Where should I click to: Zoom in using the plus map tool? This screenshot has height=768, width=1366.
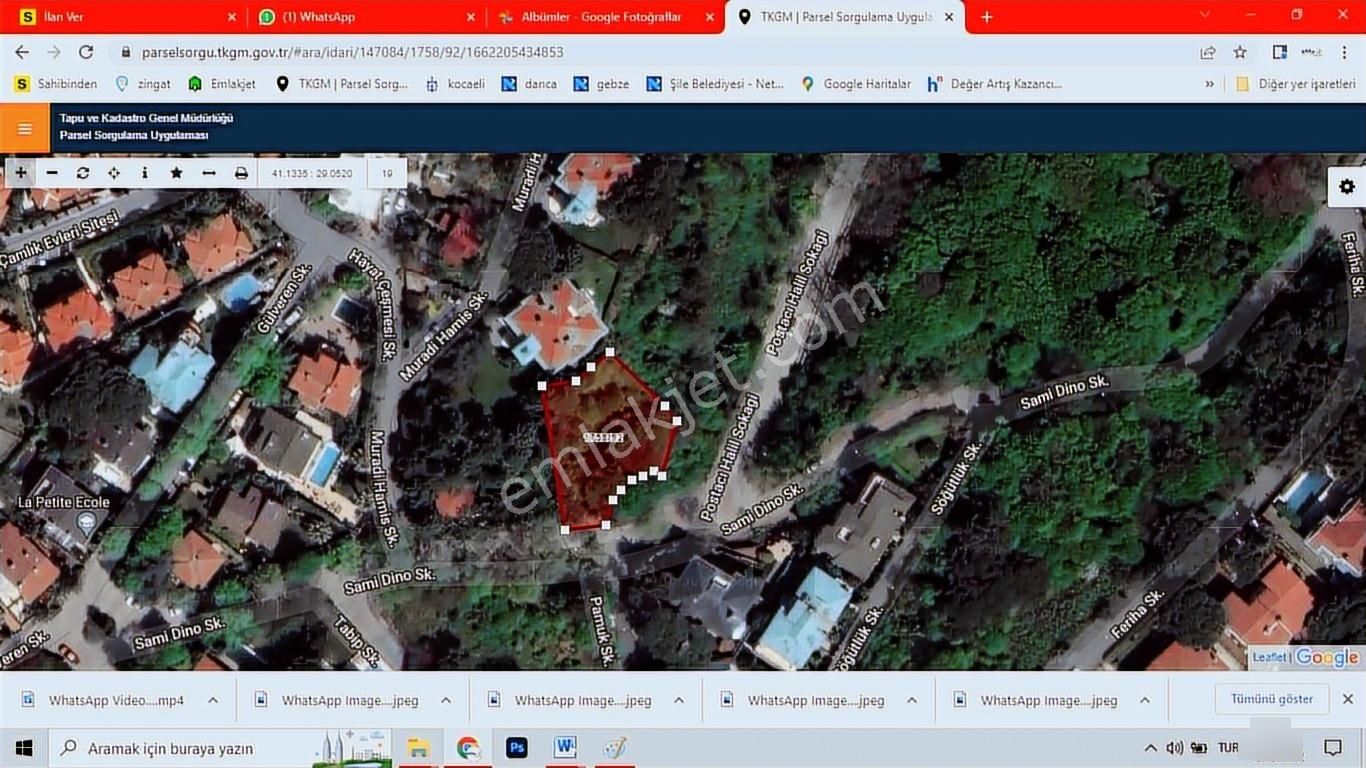(x=20, y=172)
